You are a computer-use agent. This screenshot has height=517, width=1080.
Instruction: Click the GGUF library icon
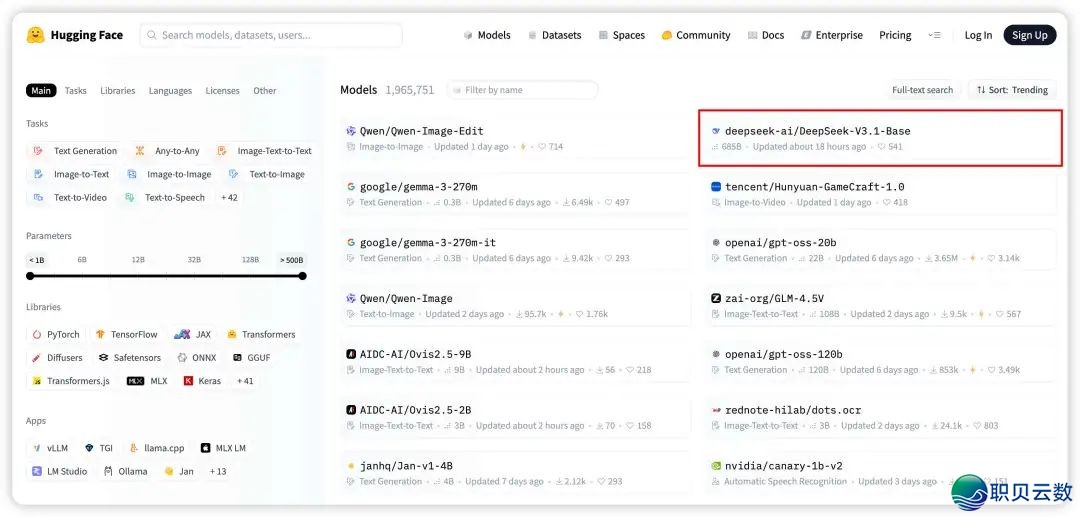pos(238,358)
